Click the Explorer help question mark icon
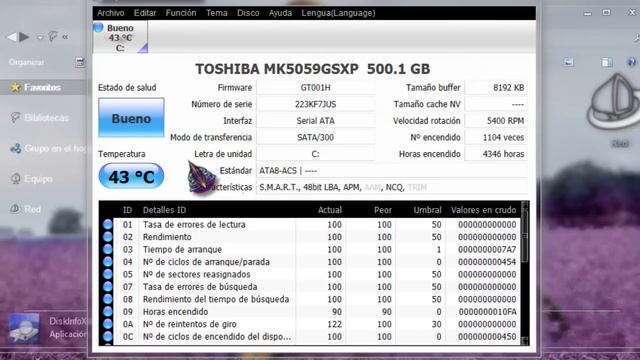Image resolution: width=640 pixels, height=360 pixels. (x=631, y=62)
